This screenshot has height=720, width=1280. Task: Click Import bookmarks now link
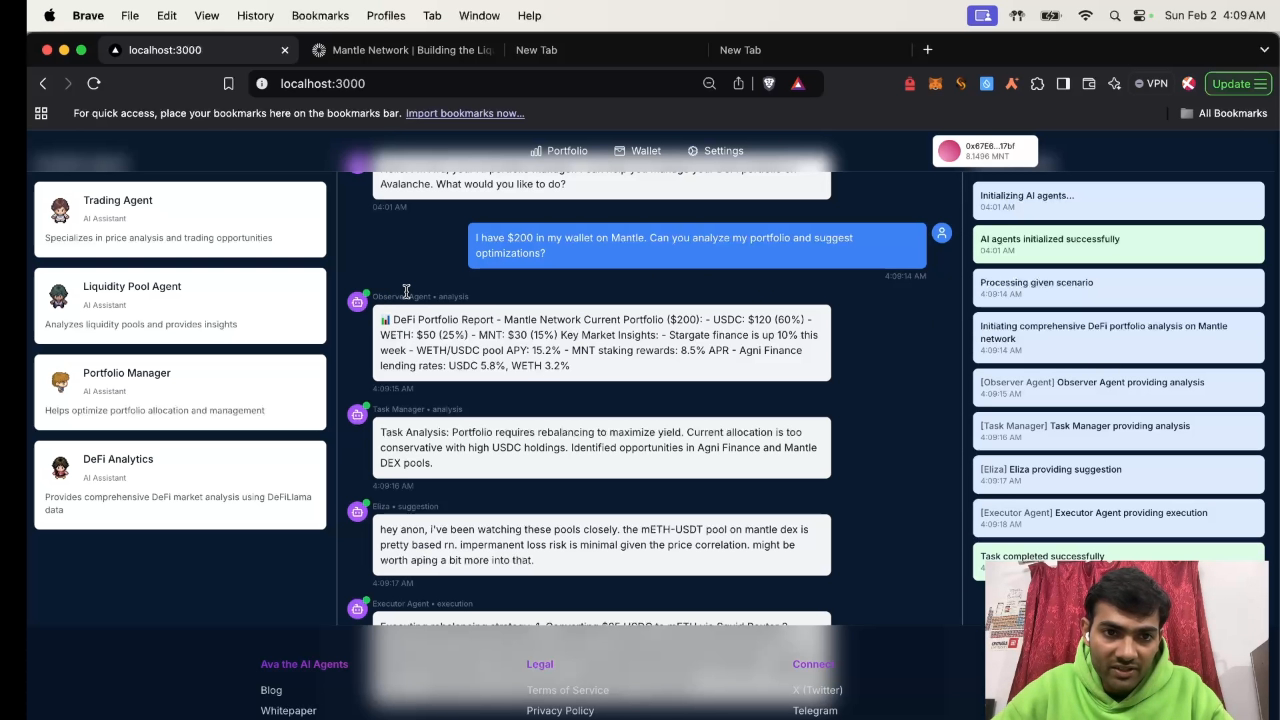[x=465, y=113]
